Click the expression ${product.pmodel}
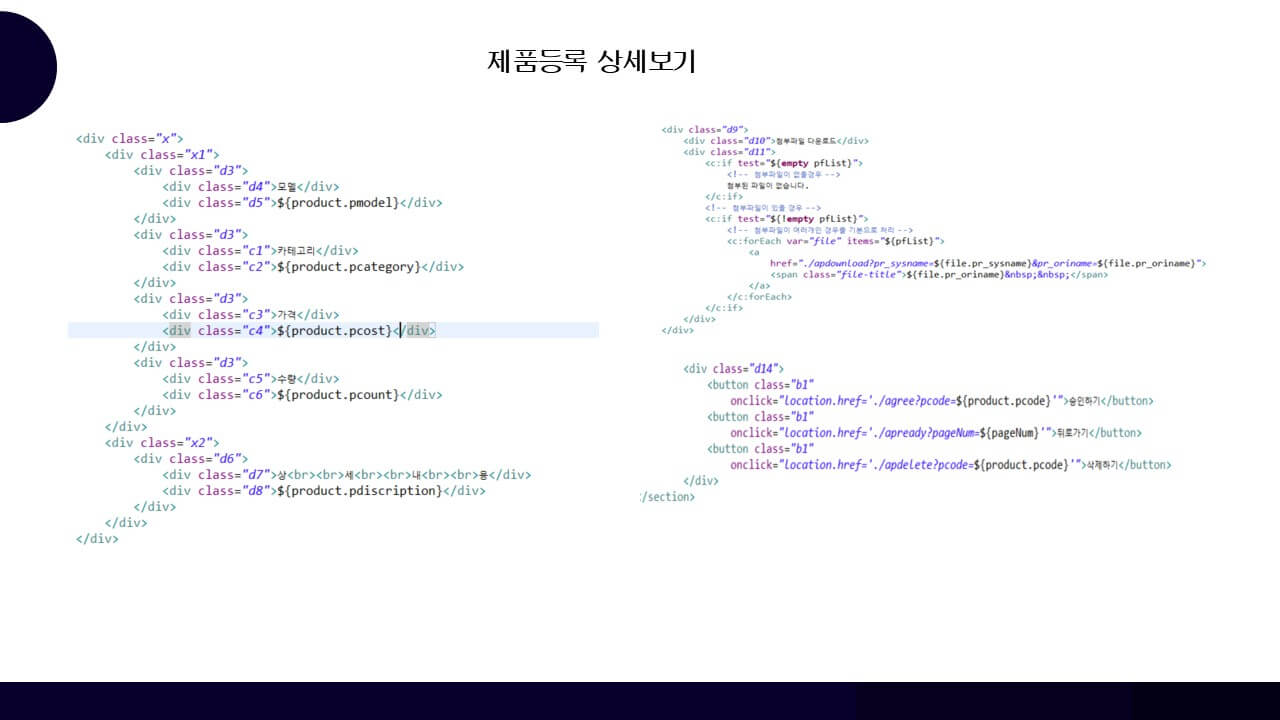 coord(338,203)
